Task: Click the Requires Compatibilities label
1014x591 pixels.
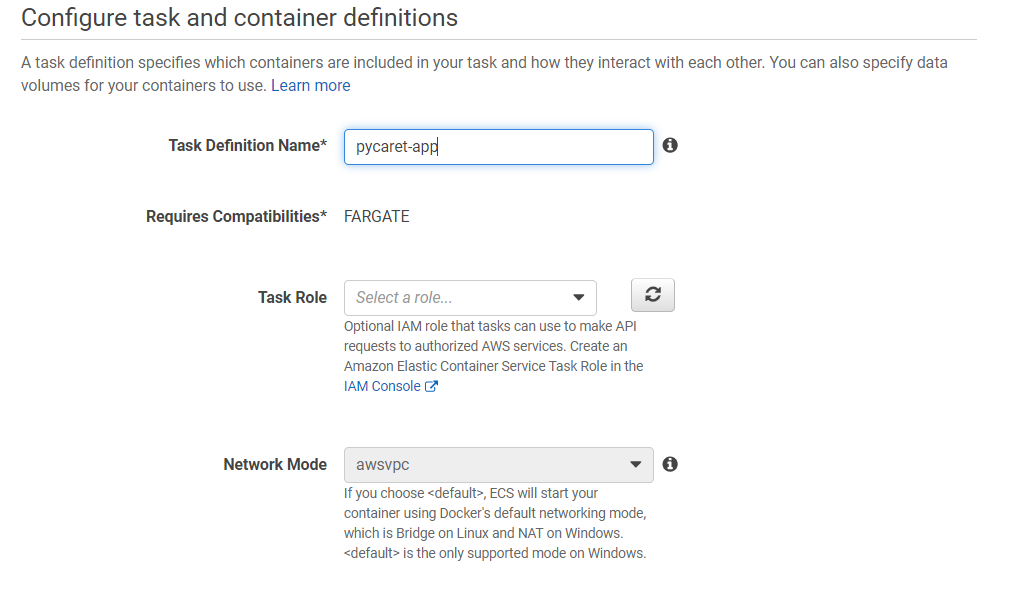Action: 236,217
